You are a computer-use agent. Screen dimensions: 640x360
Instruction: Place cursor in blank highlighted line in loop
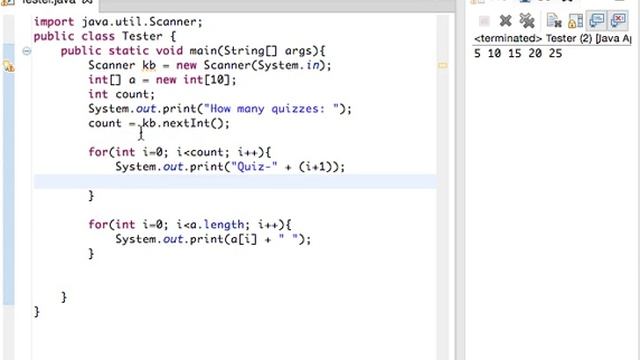click(x=235, y=182)
